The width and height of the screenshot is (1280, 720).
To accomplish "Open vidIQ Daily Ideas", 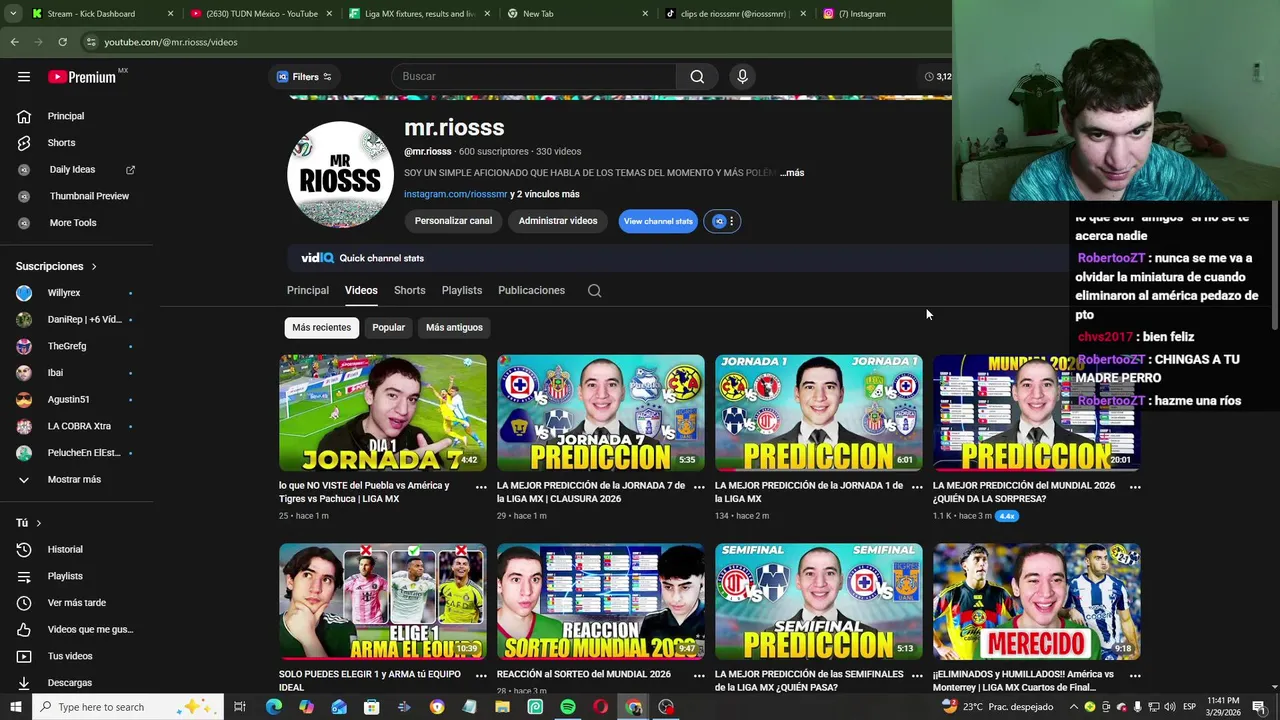I will [72, 170].
